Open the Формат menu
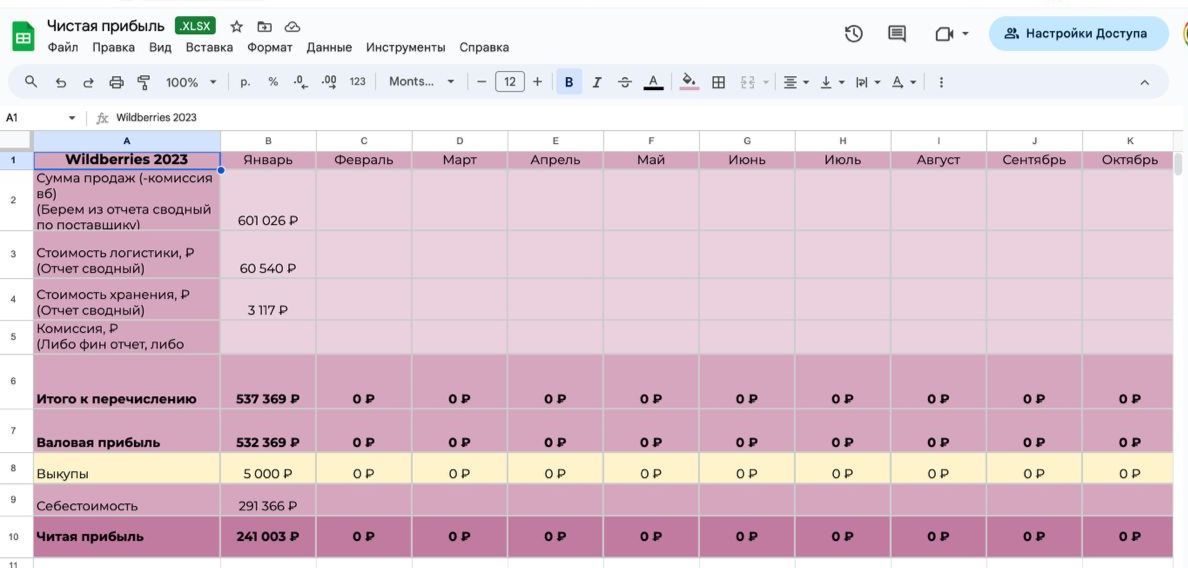Viewport: 1188px width, 568px height. pos(270,47)
